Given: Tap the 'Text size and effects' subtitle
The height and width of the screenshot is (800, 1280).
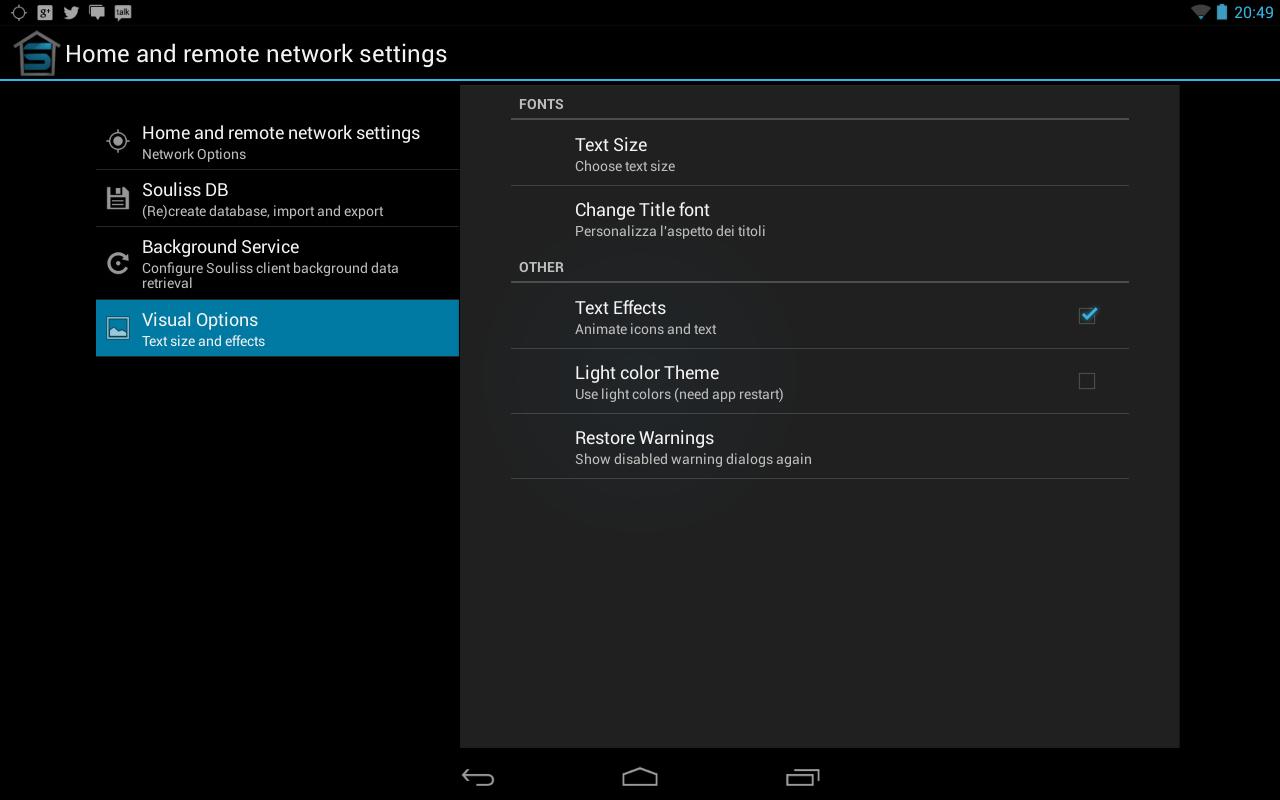Looking at the screenshot, I should point(203,341).
